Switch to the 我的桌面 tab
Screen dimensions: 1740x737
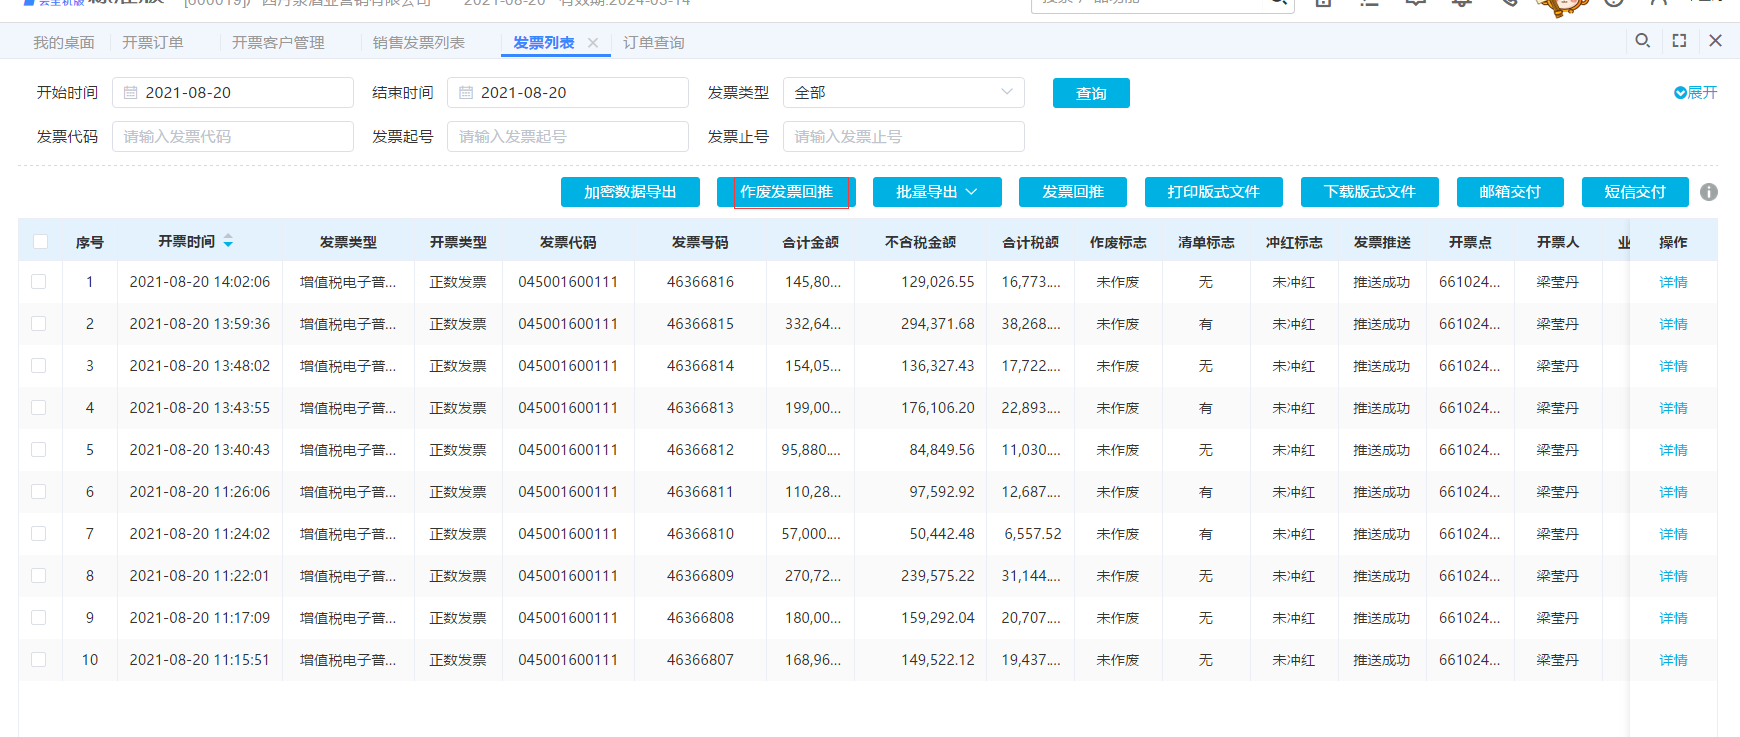click(x=64, y=43)
